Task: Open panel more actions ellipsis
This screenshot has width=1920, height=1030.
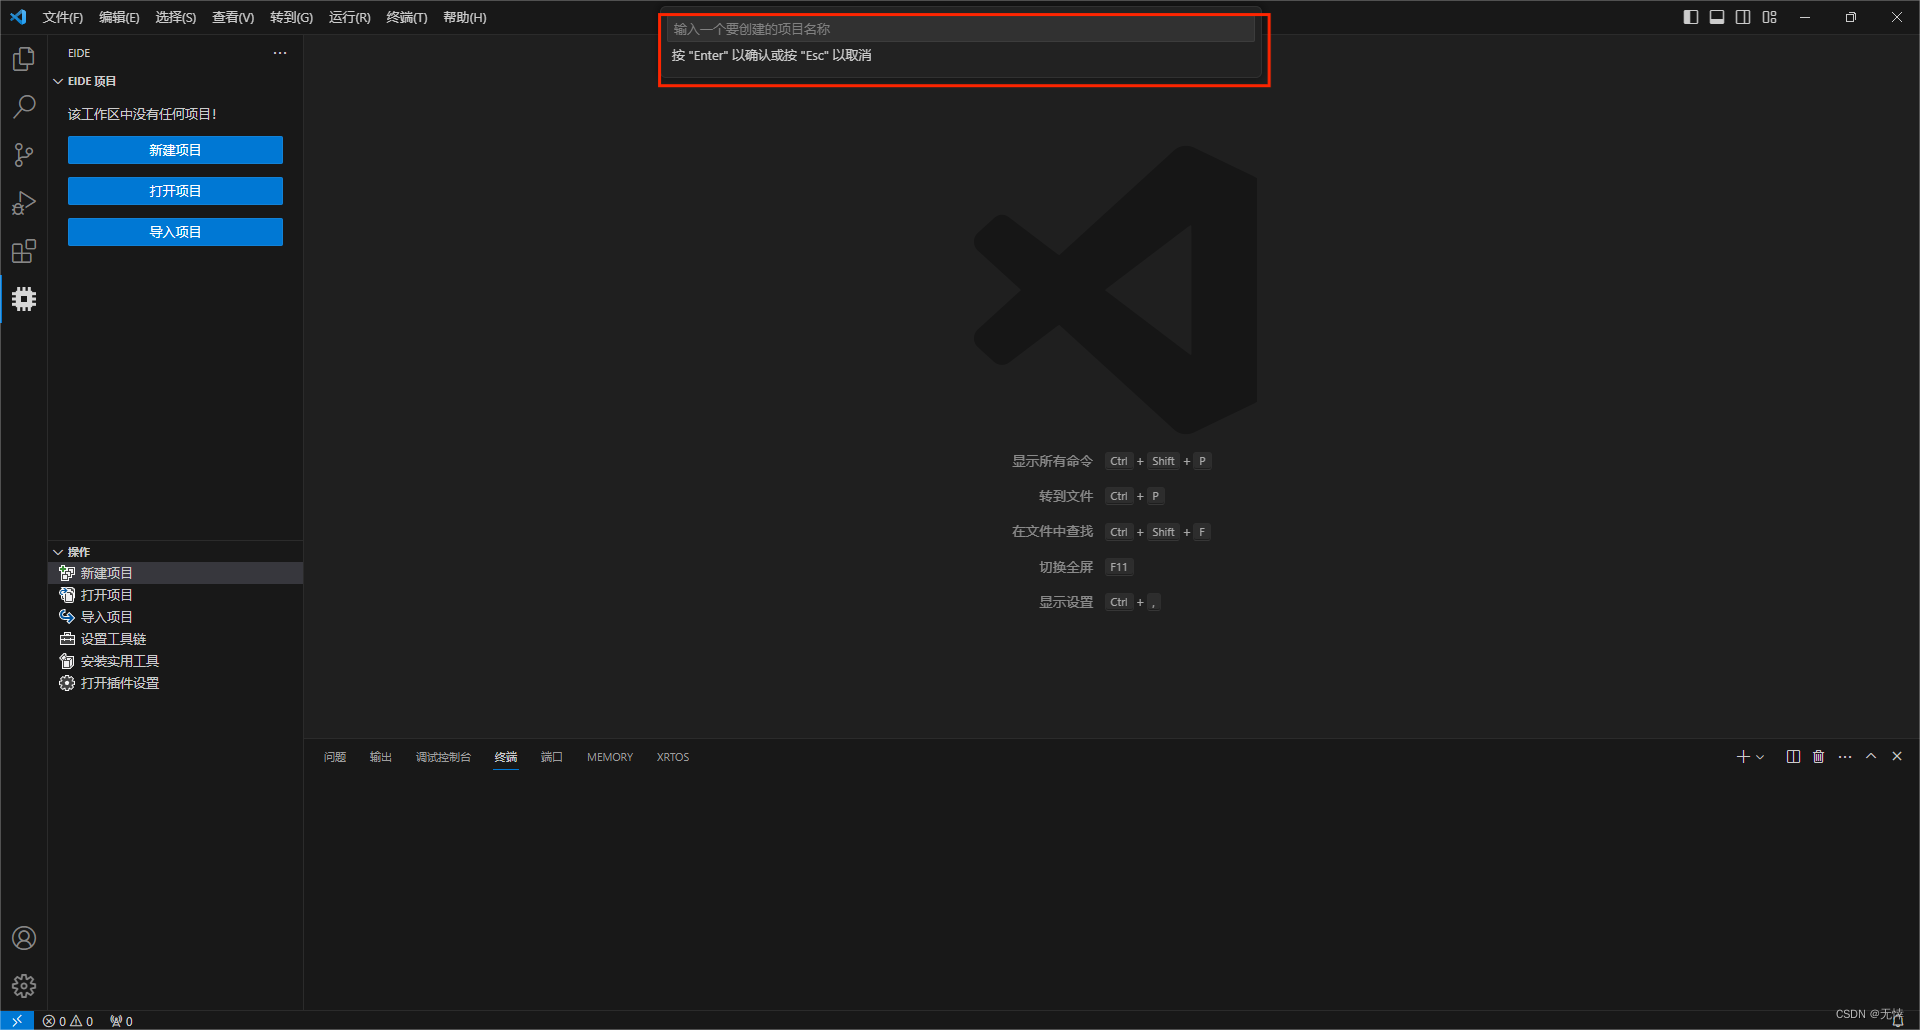Action: coord(1845,757)
